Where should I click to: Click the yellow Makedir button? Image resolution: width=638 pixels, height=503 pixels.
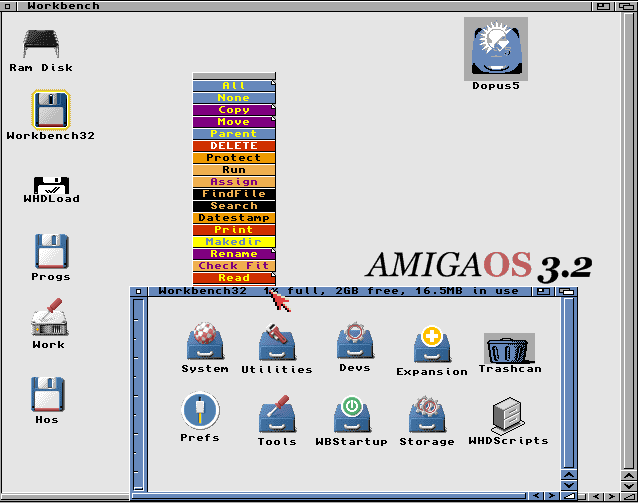[x=234, y=242]
